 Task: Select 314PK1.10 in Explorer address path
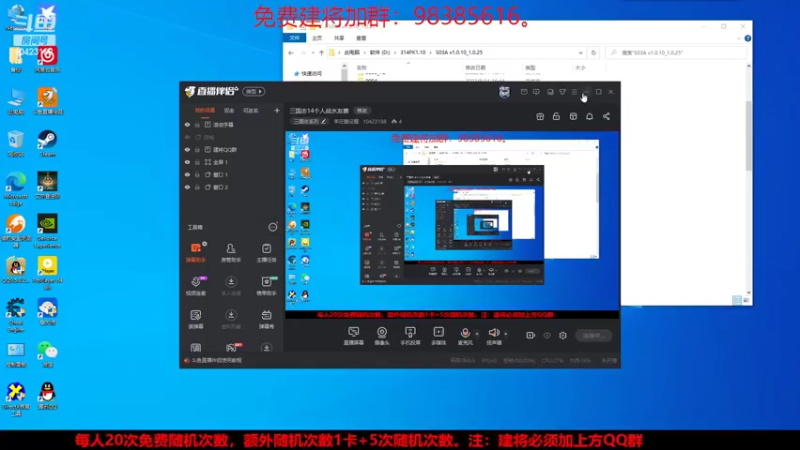click(413, 53)
